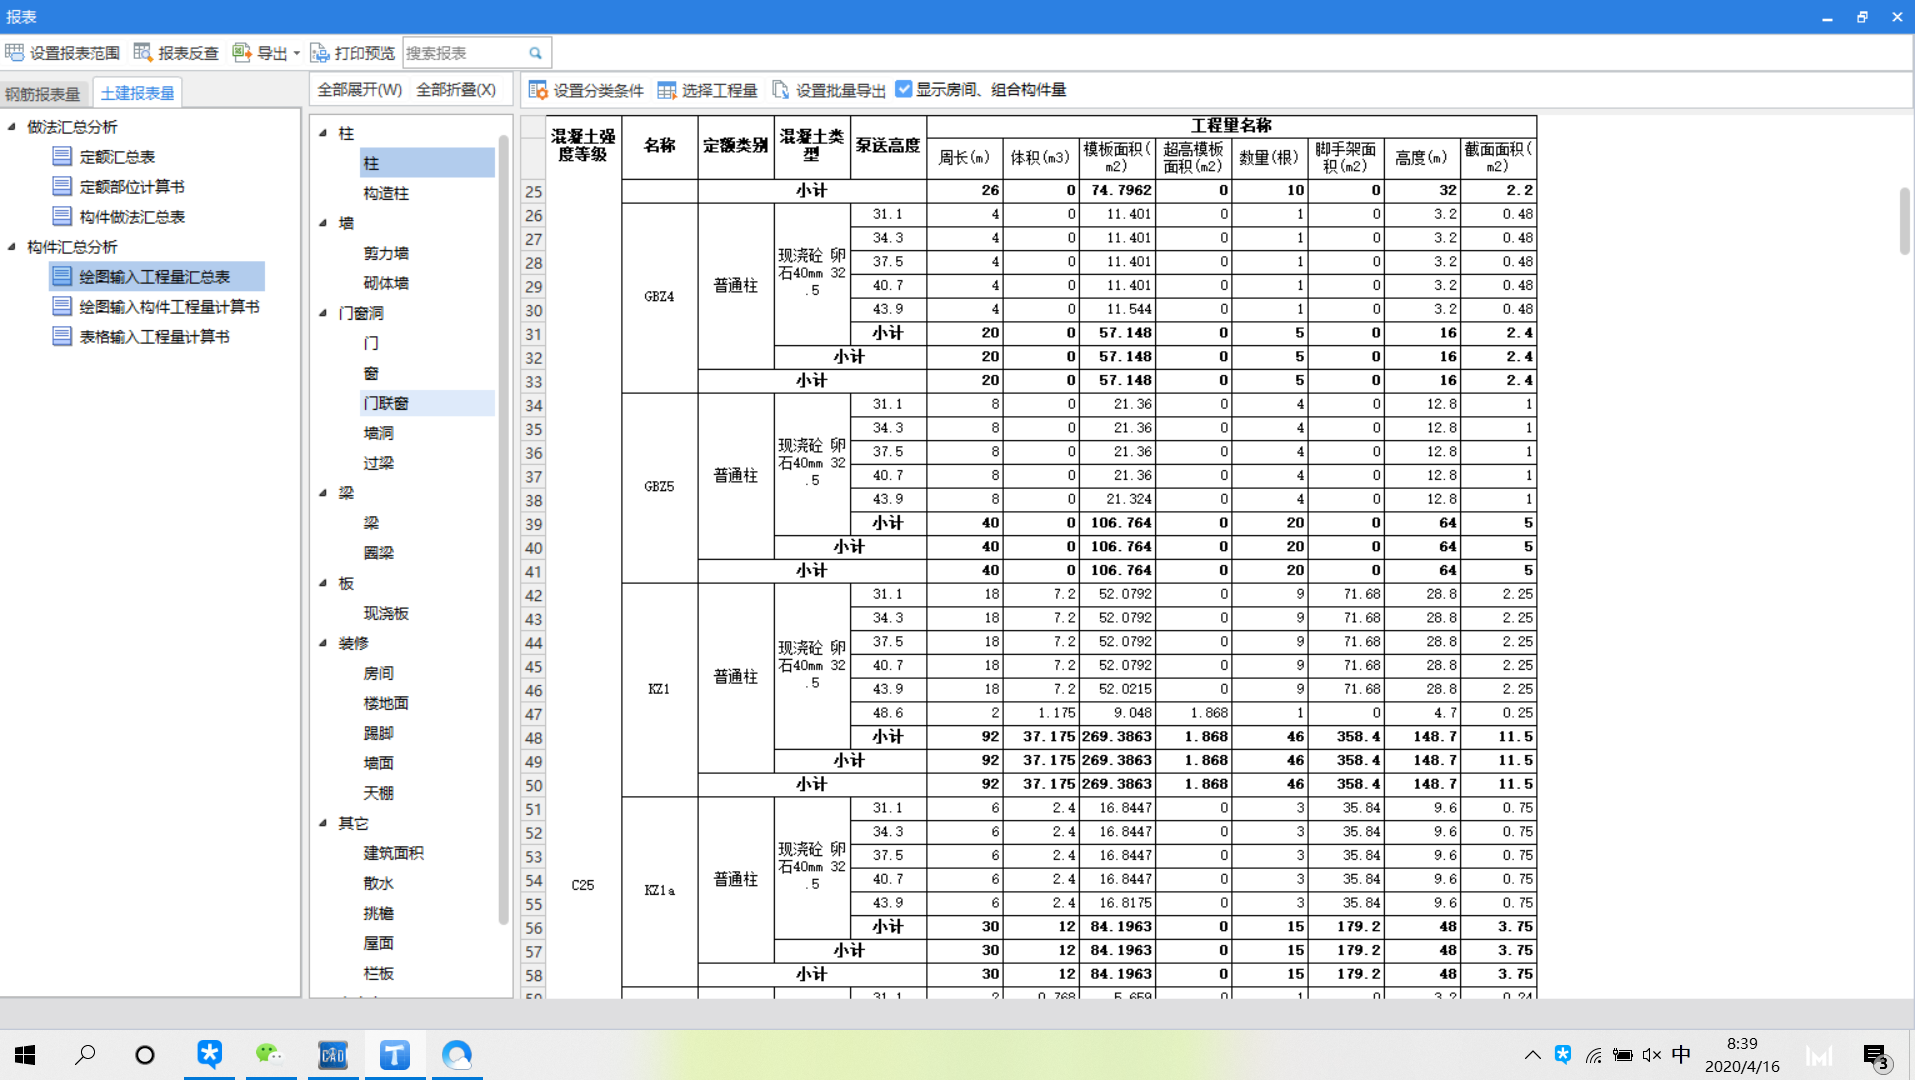This screenshot has width=1915, height=1080.
Task: Collapse the 其它 category group
Action: click(x=323, y=822)
